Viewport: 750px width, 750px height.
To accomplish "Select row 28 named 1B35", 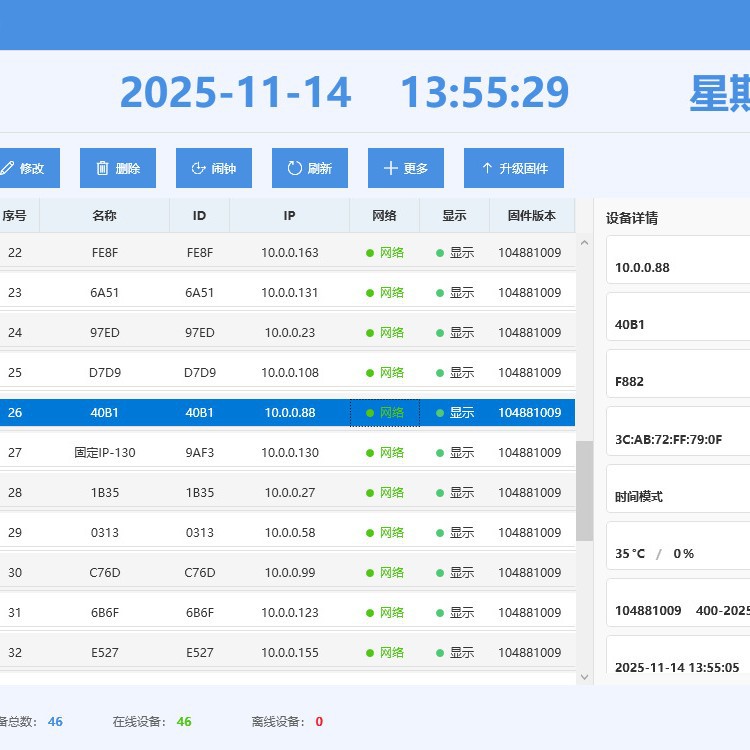I will pyautogui.click(x=287, y=493).
